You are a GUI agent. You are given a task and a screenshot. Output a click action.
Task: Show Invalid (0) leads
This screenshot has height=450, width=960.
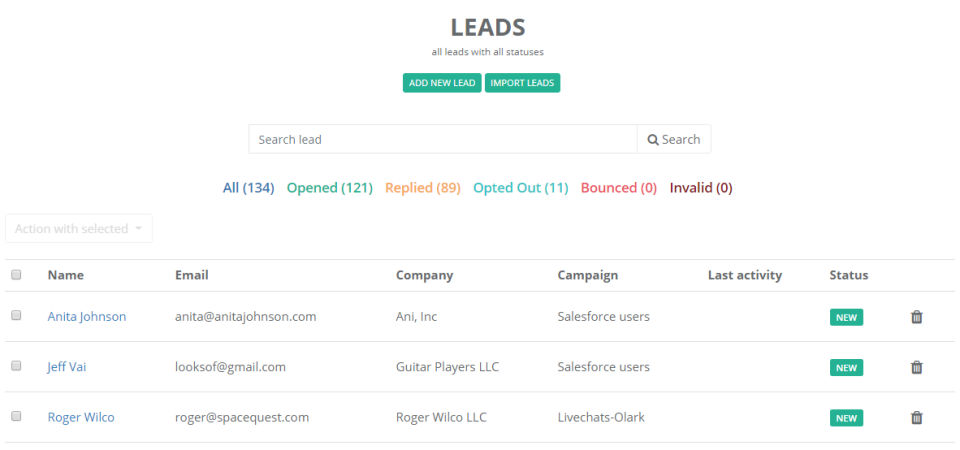pyautogui.click(x=701, y=188)
